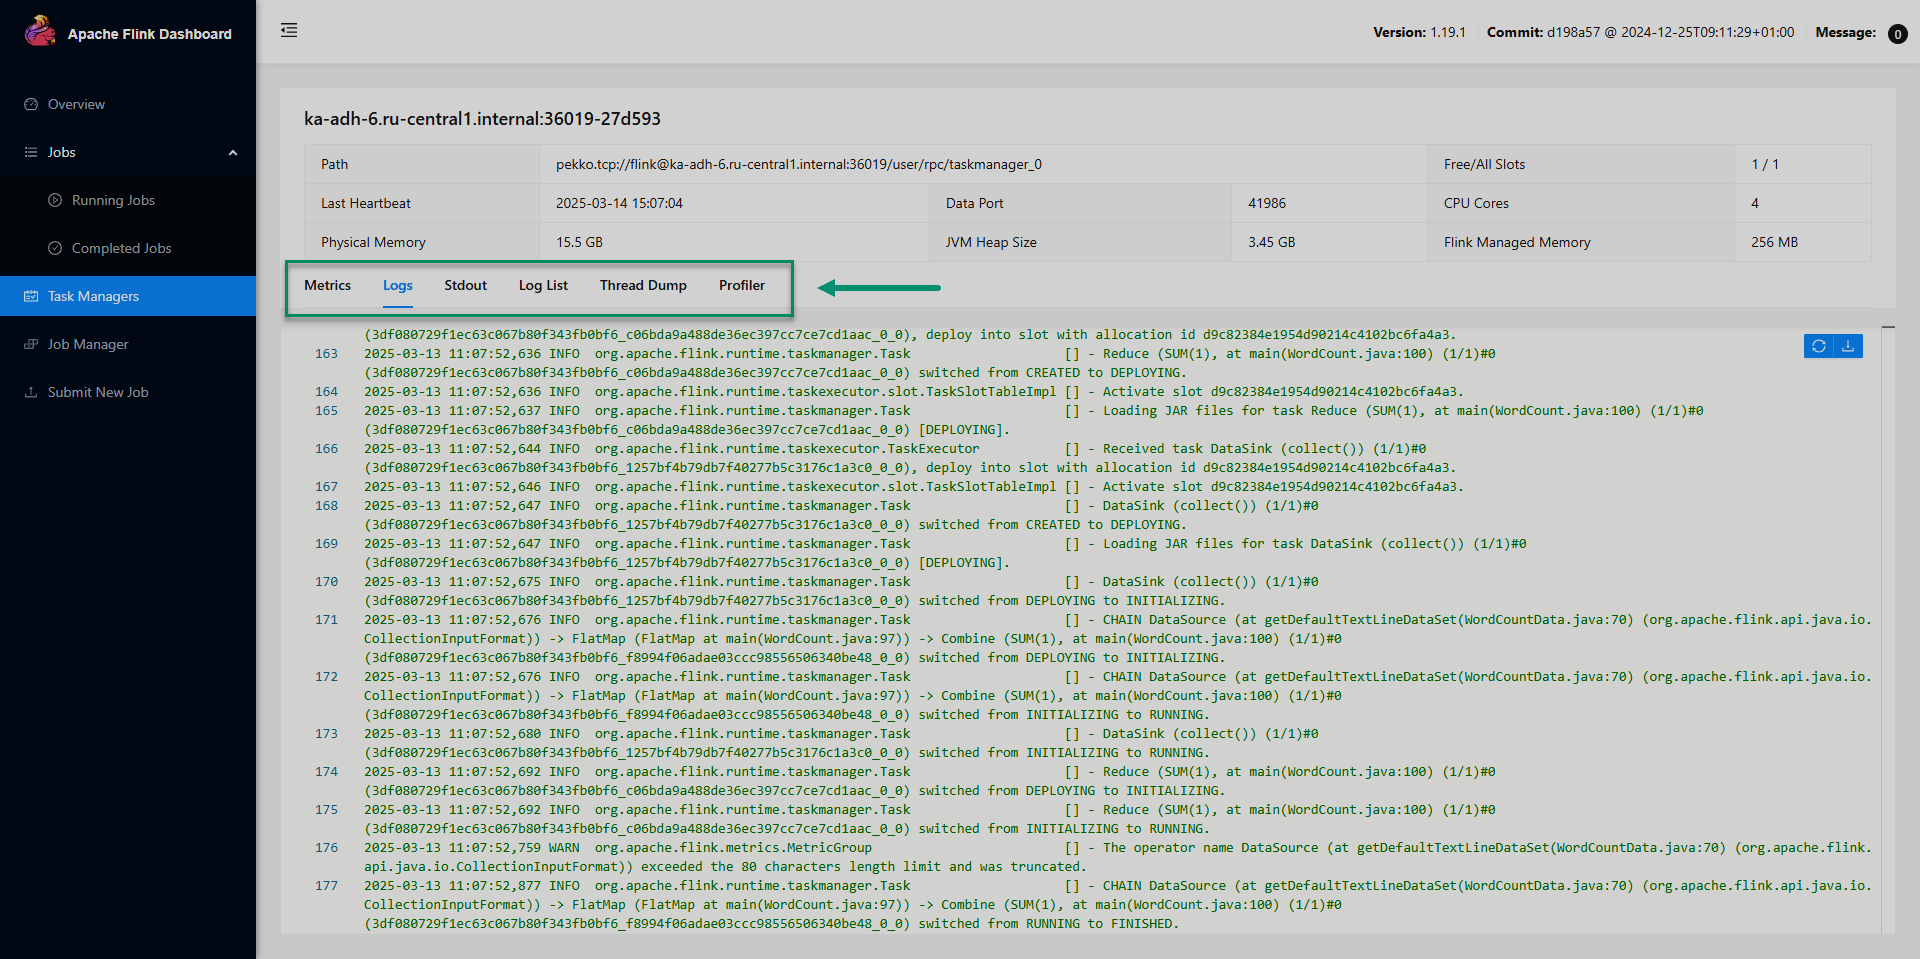Screen dimensions: 1920x959
Task: Collapse the Jobs submenu chevron
Action: (233, 153)
